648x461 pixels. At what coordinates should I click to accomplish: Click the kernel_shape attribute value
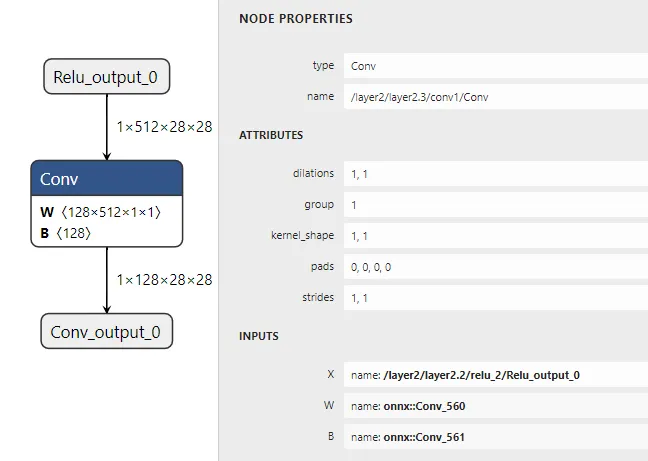pyautogui.click(x=495, y=236)
